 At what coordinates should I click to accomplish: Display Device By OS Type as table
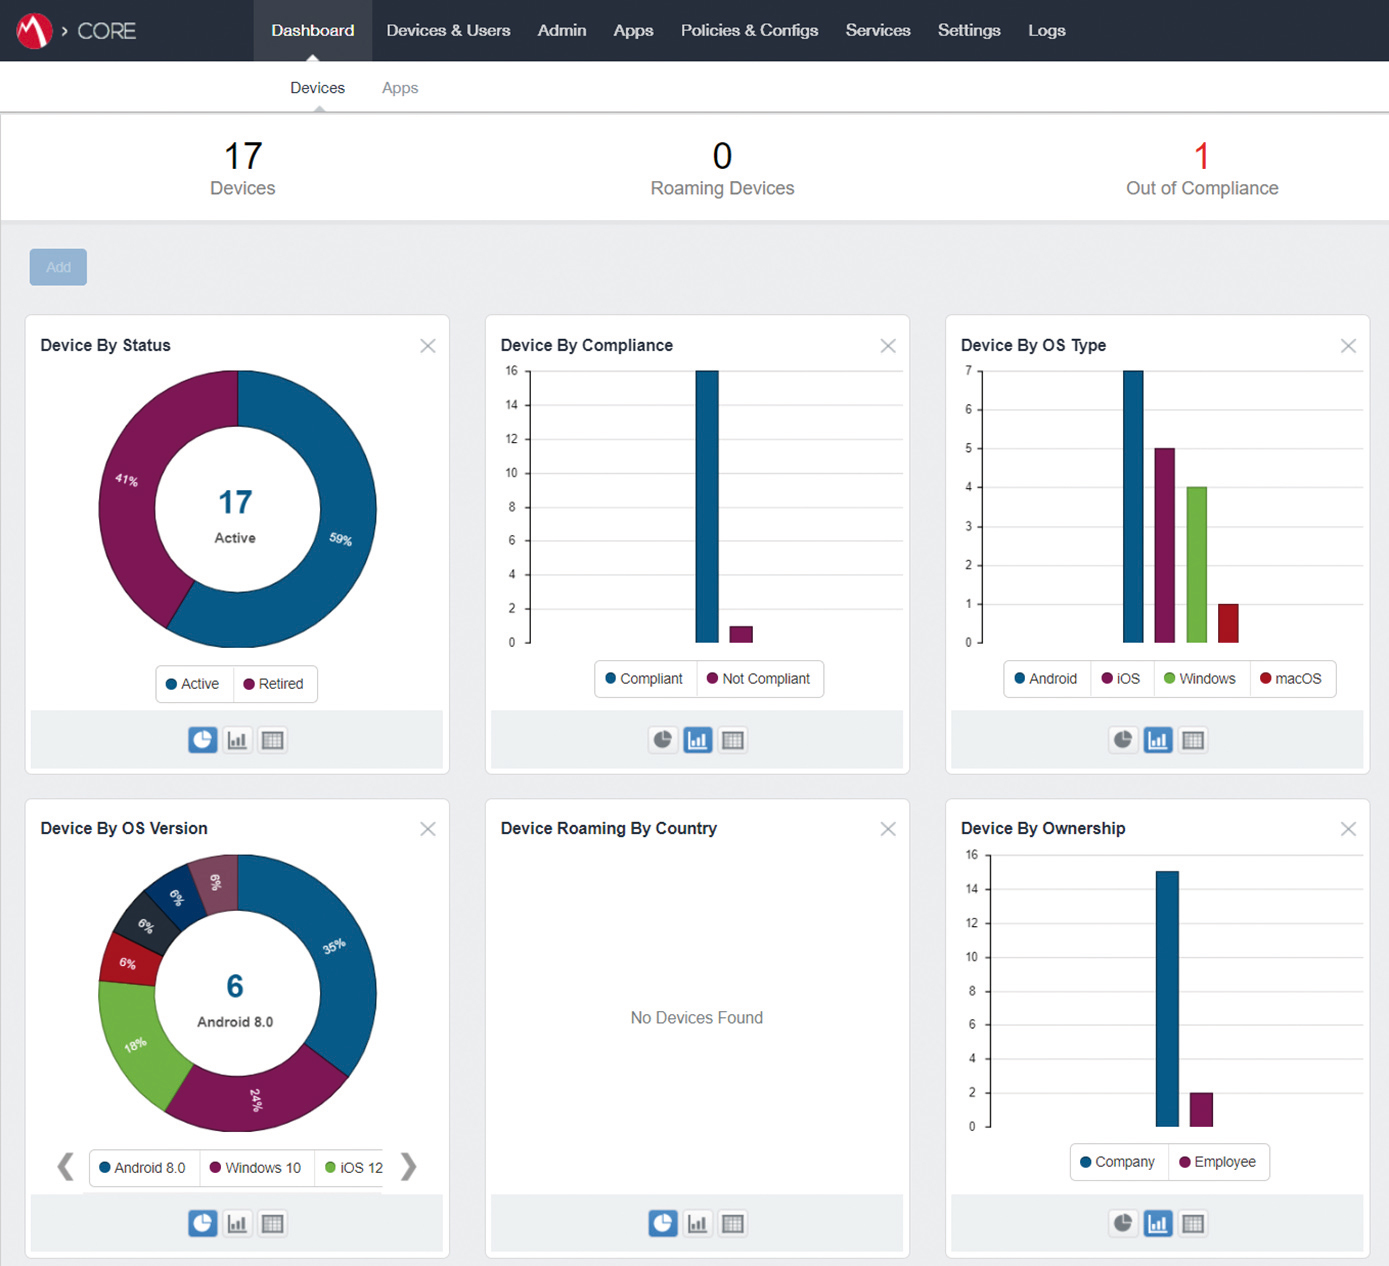pos(1193,740)
